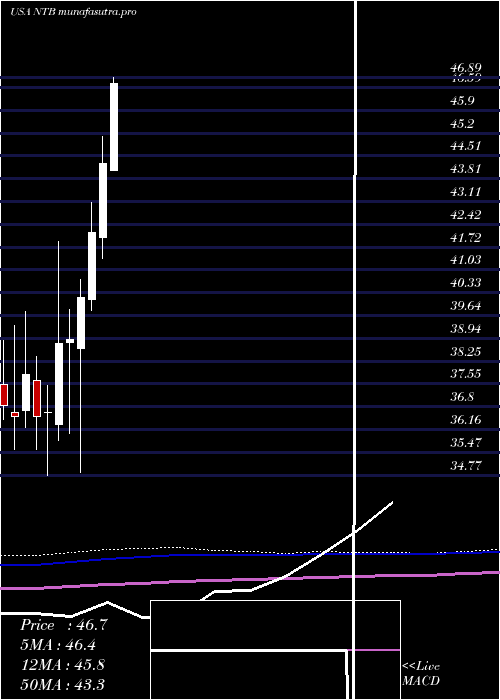Select the 44.51 price axis label

click(465, 146)
